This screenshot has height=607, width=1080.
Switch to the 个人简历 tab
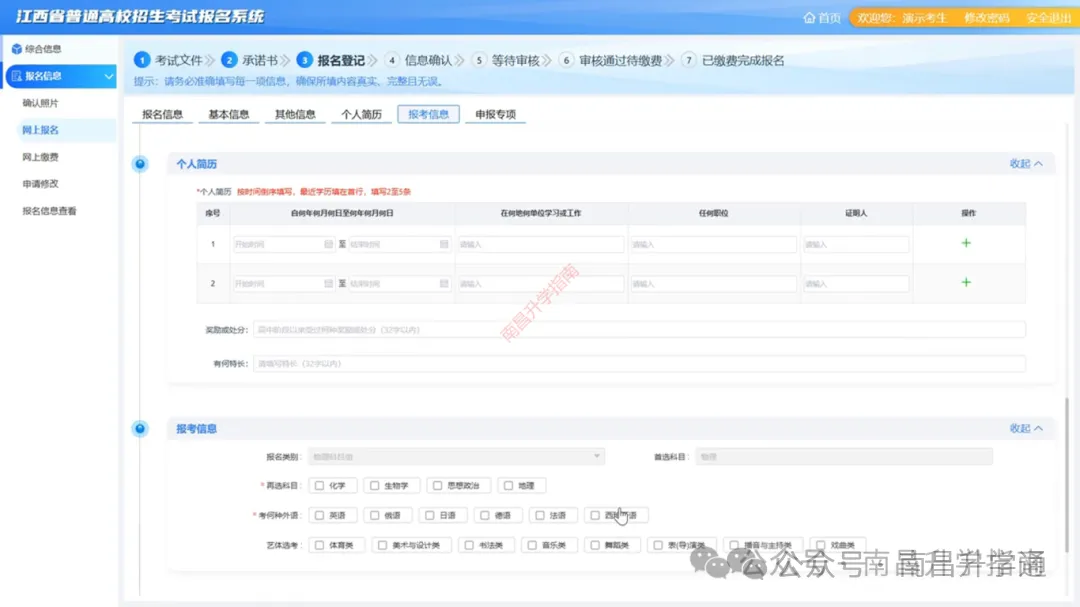pyautogui.click(x=361, y=114)
